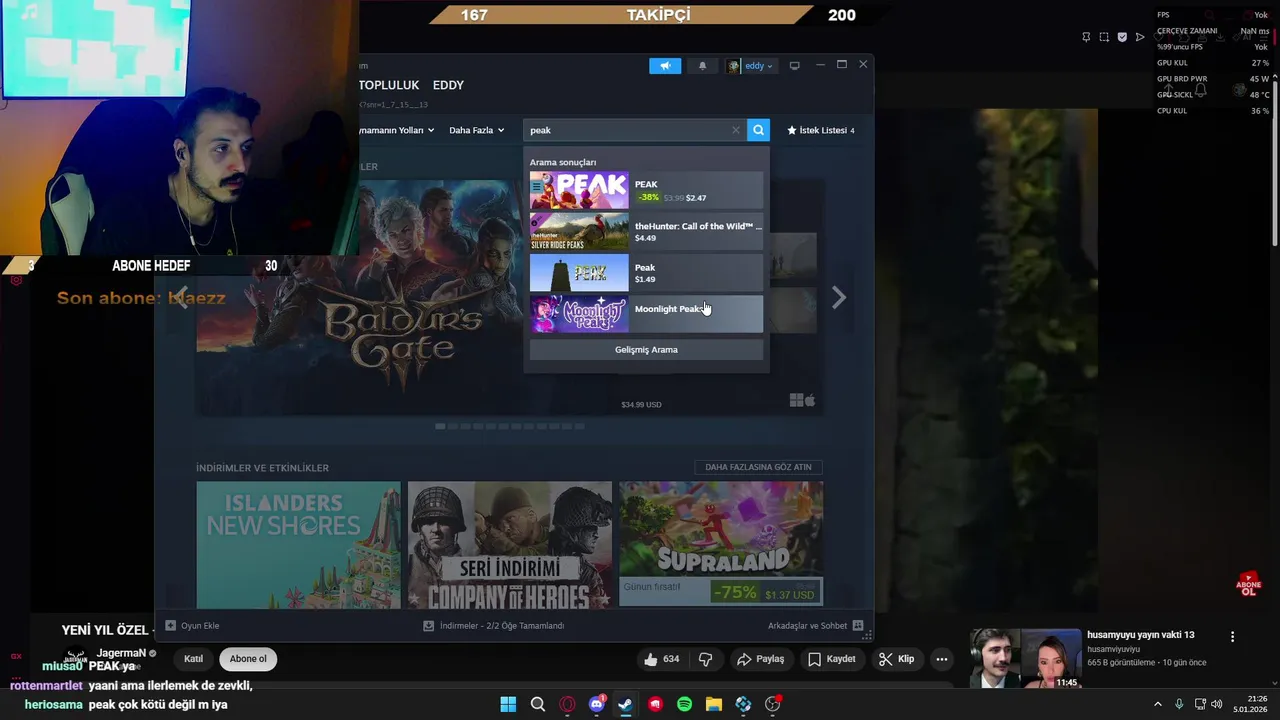Select the Peak result priced $1.49

tap(646, 273)
